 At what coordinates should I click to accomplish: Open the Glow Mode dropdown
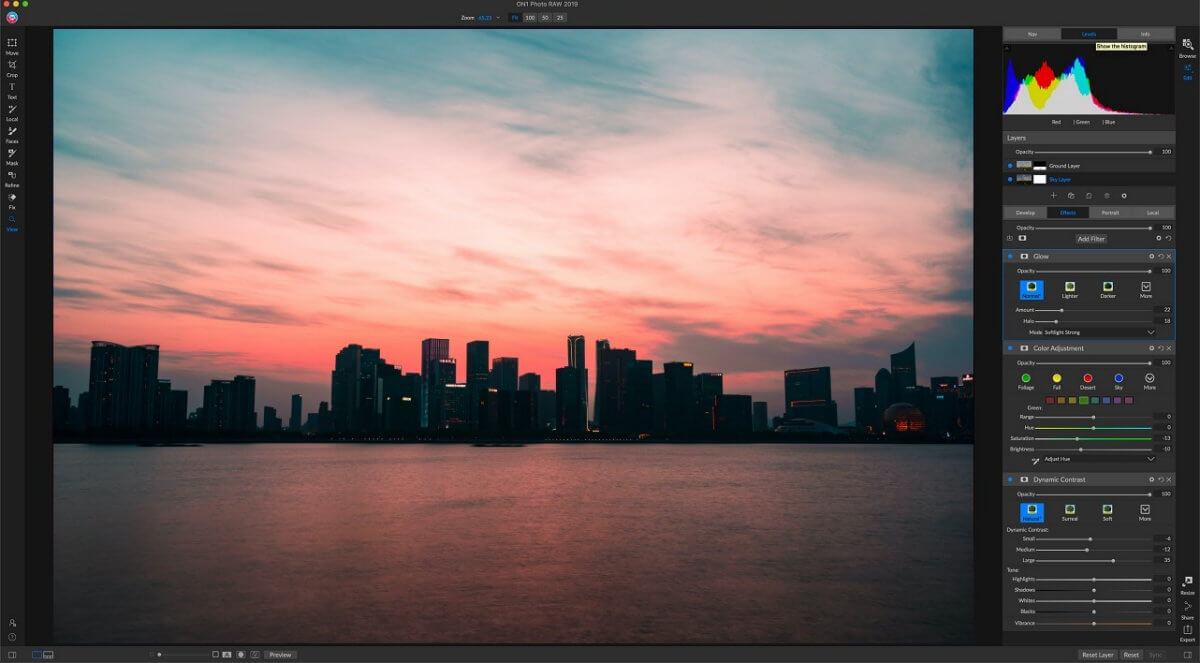(1092, 332)
